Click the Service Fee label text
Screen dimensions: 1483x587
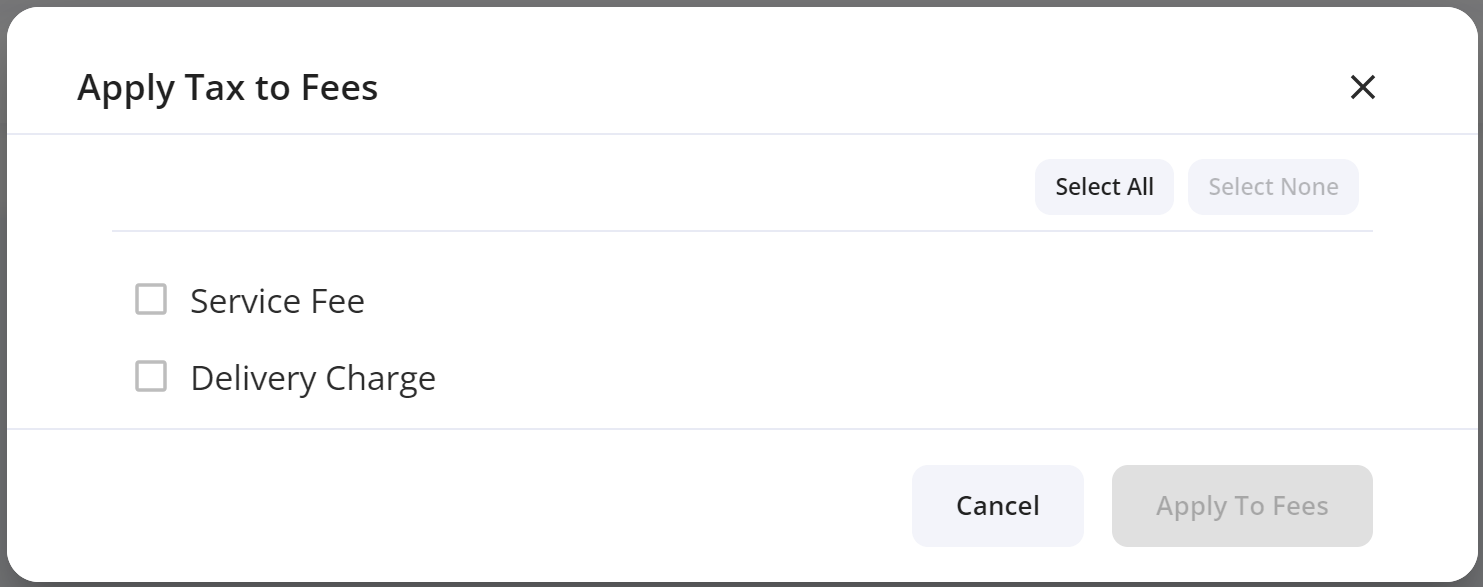277,301
